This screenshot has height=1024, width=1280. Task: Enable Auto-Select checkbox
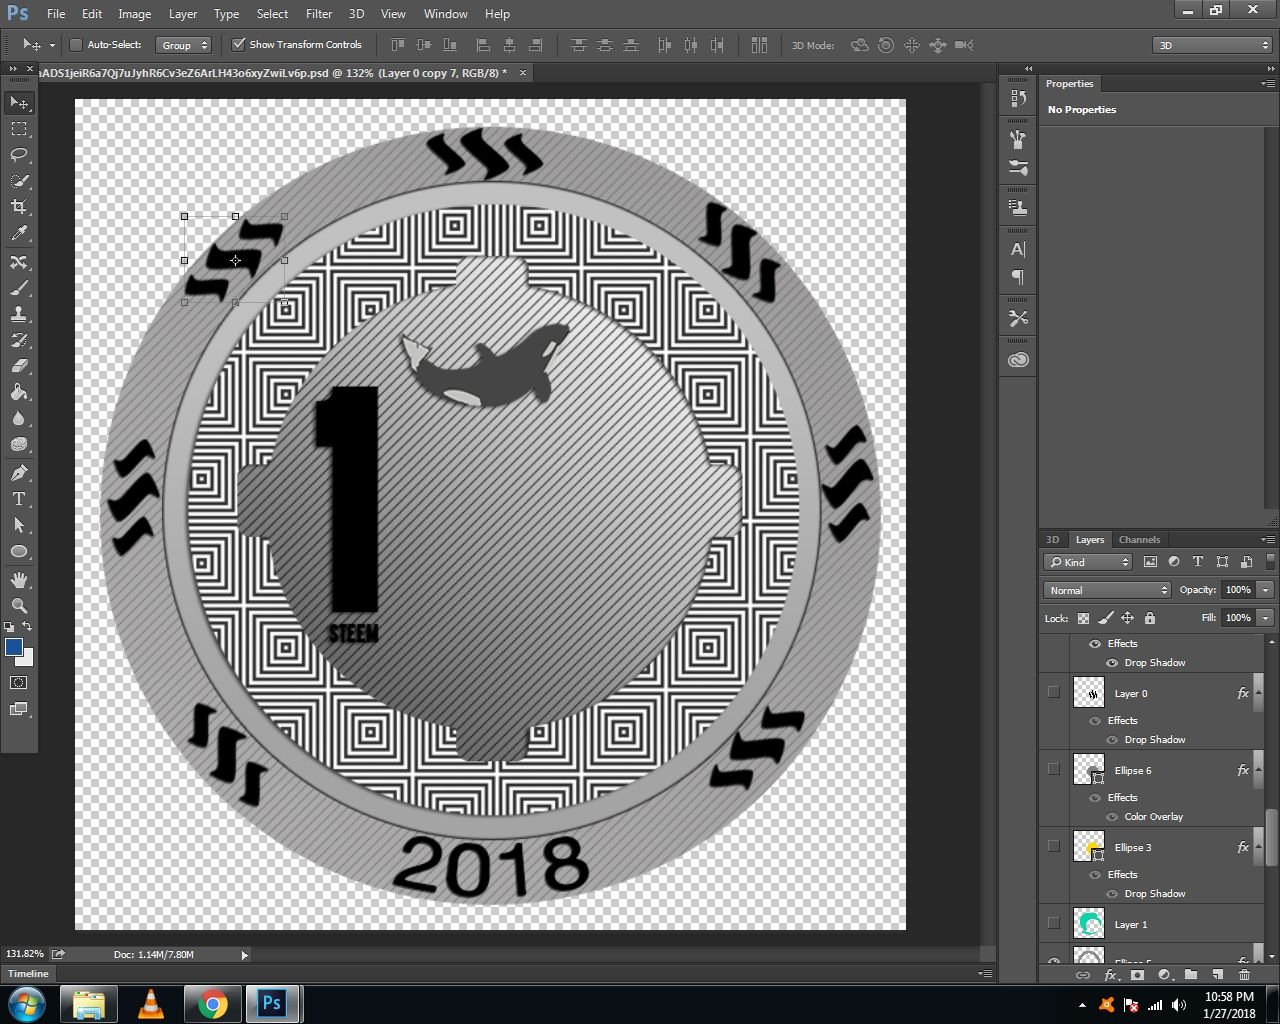[76, 45]
